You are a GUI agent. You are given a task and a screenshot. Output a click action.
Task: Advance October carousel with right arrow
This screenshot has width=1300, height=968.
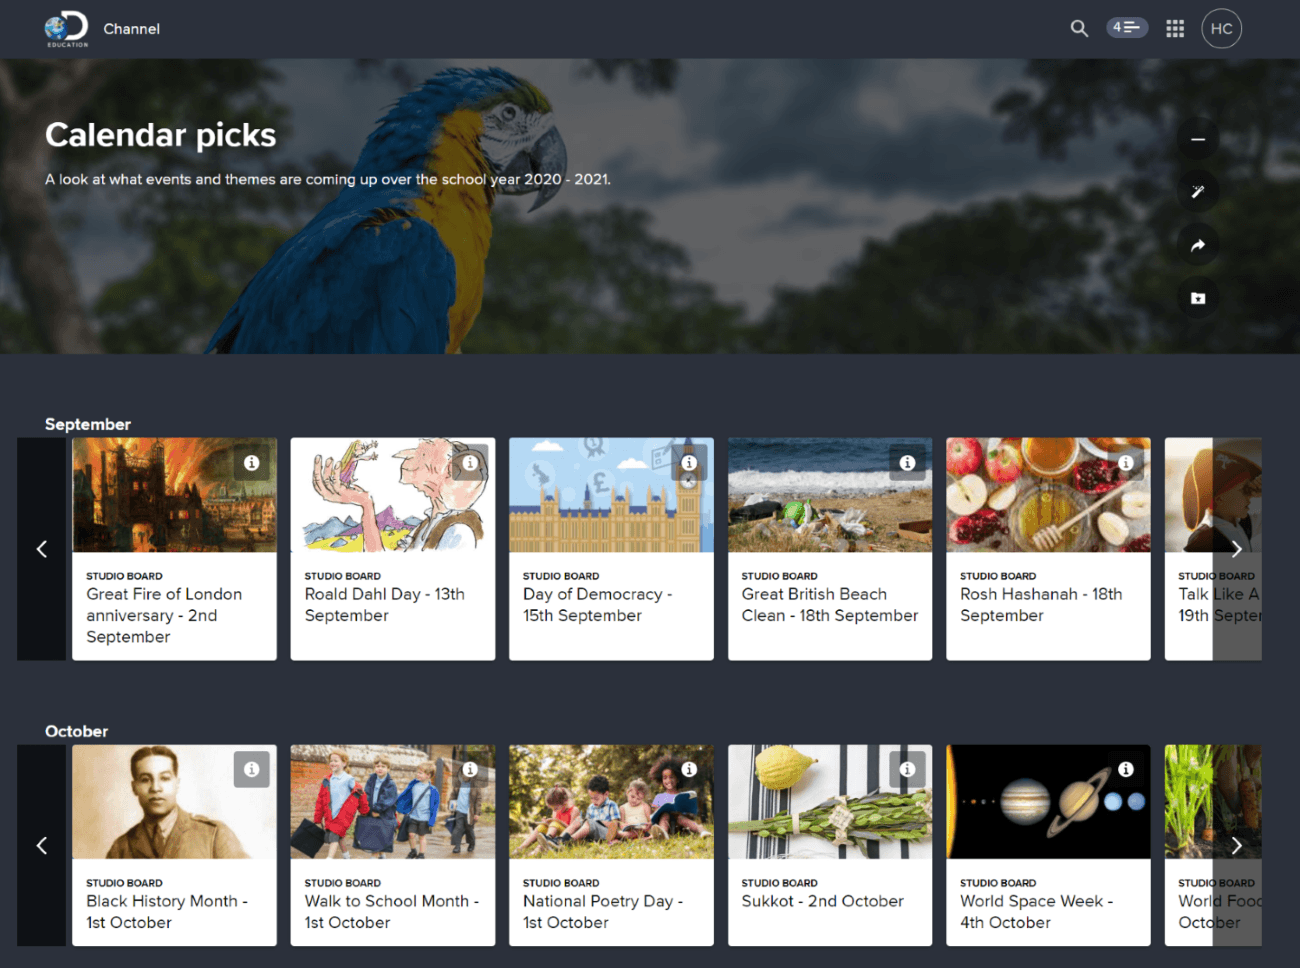(x=1236, y=845)
